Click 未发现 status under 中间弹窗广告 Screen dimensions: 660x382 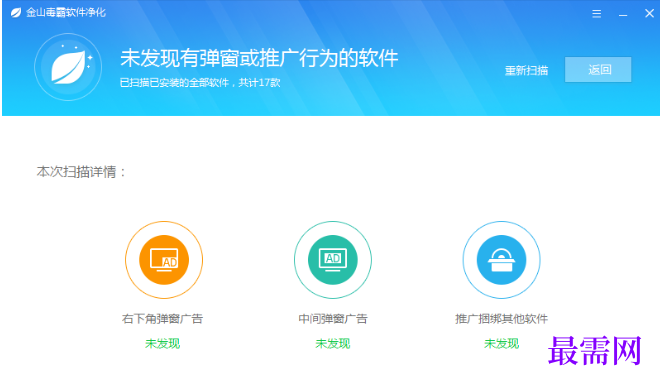(333, 344)
